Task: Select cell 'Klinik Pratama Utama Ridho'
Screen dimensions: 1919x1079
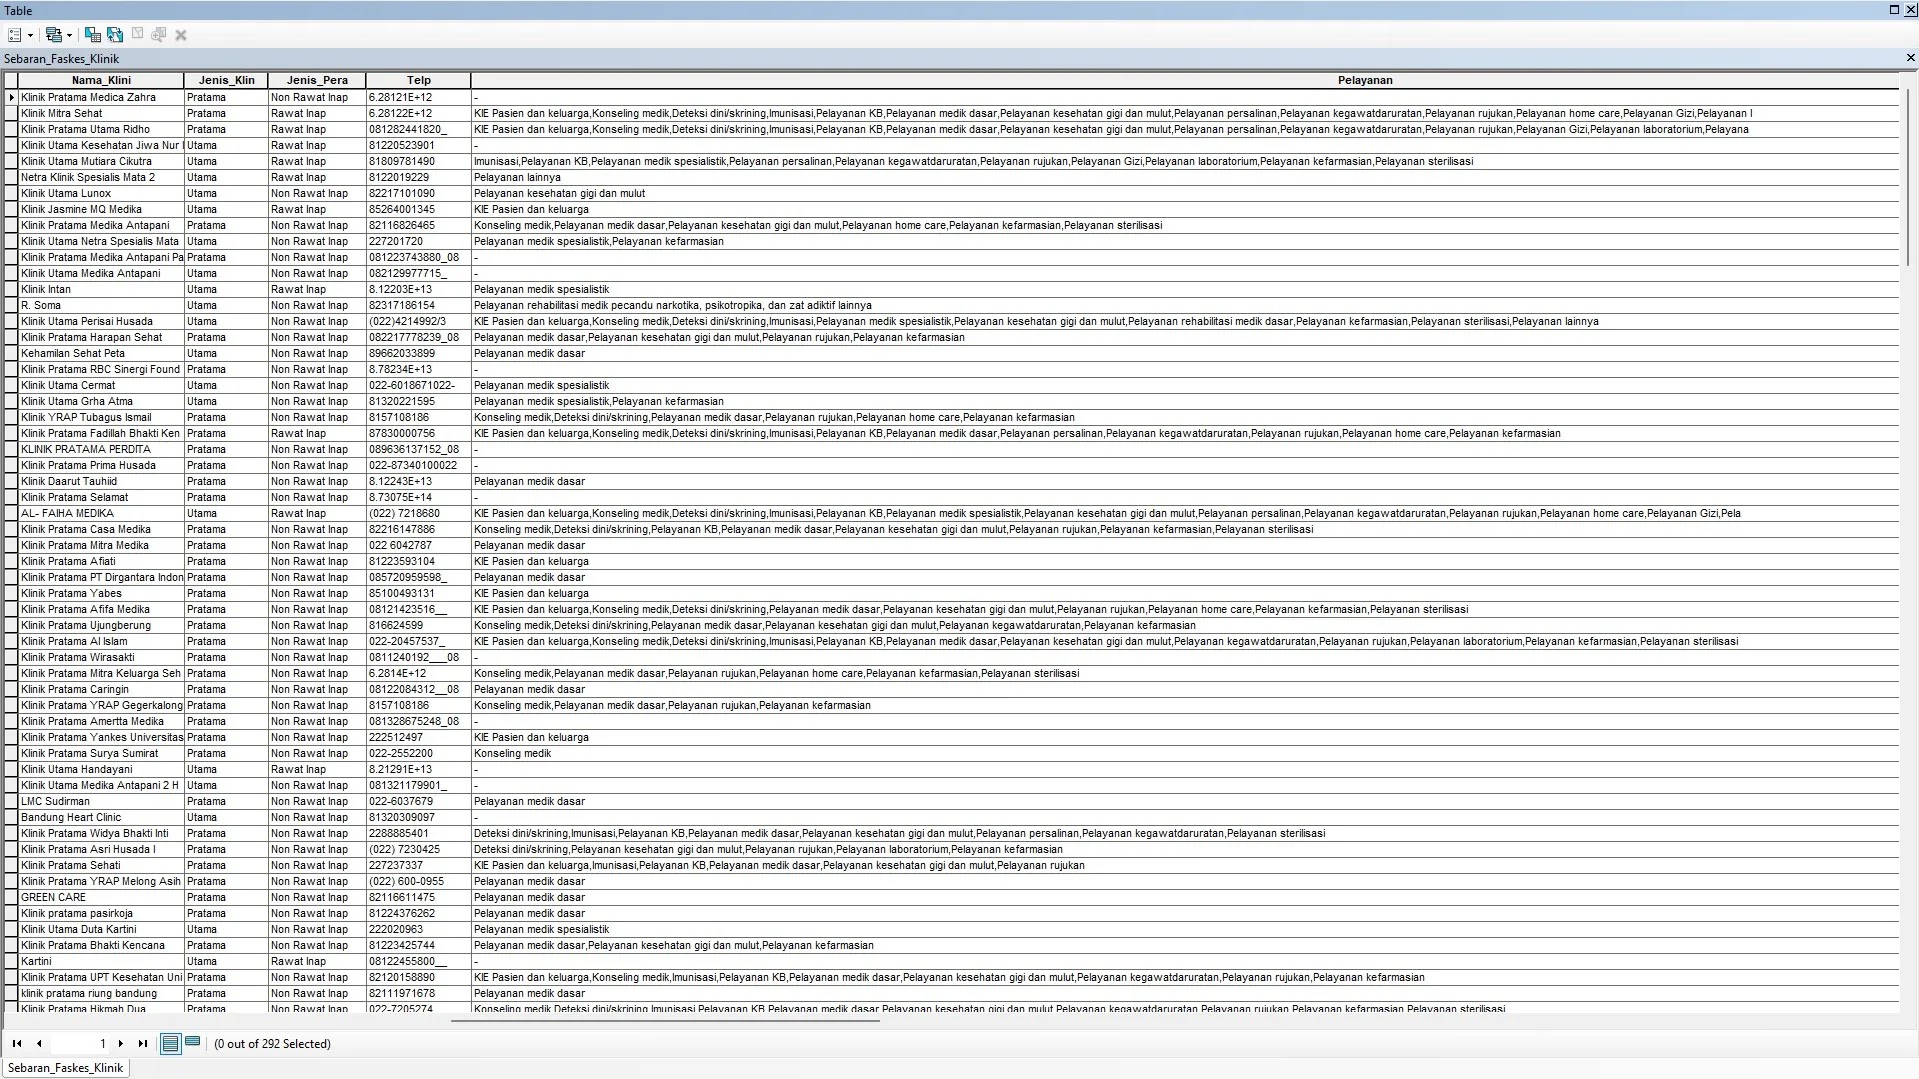Action: pyautogui.click(x=101, y=129)
